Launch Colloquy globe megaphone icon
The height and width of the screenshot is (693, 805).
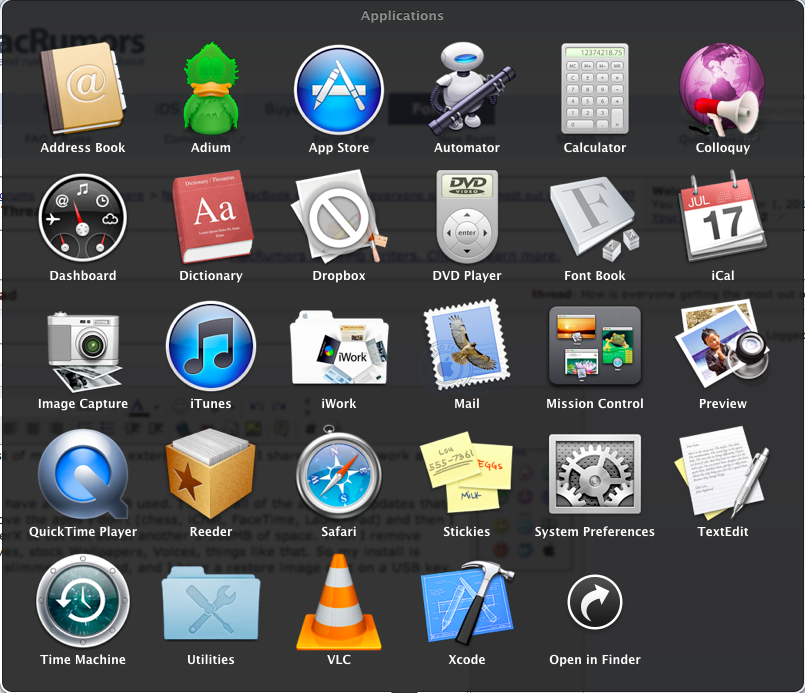[x=722, y=89]
